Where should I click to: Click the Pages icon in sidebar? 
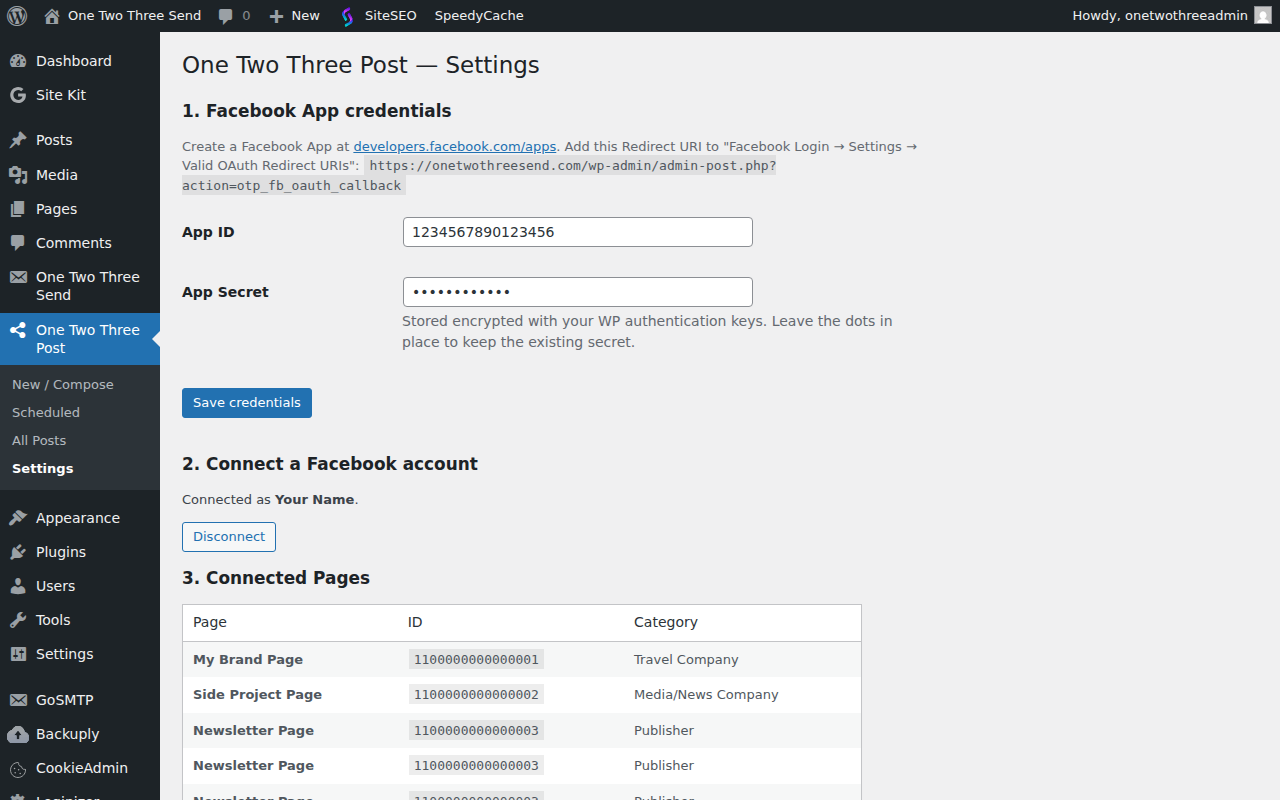tap(18, 209)
